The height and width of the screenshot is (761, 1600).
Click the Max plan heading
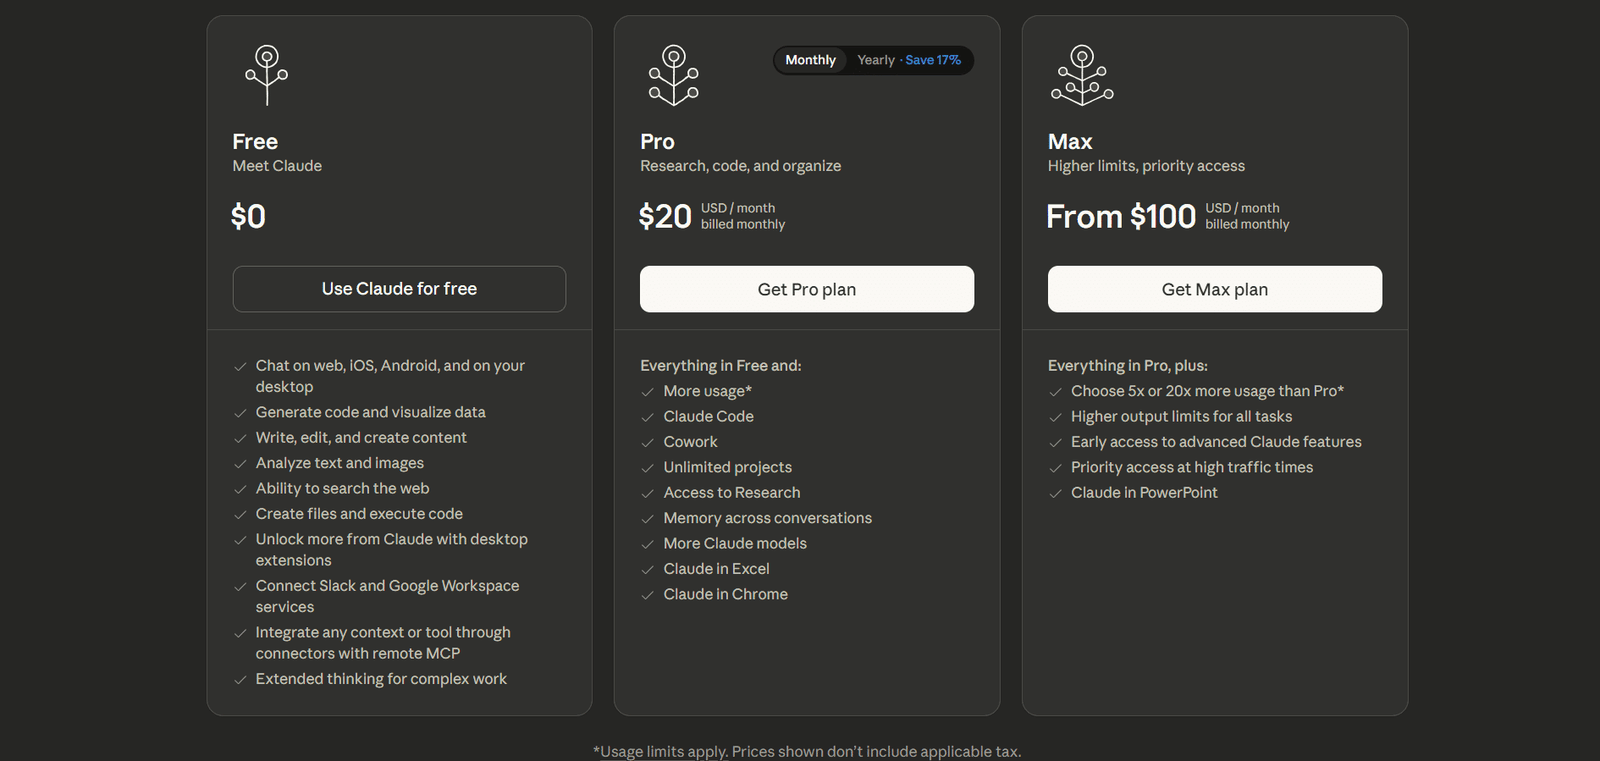tap(1069, 142)
